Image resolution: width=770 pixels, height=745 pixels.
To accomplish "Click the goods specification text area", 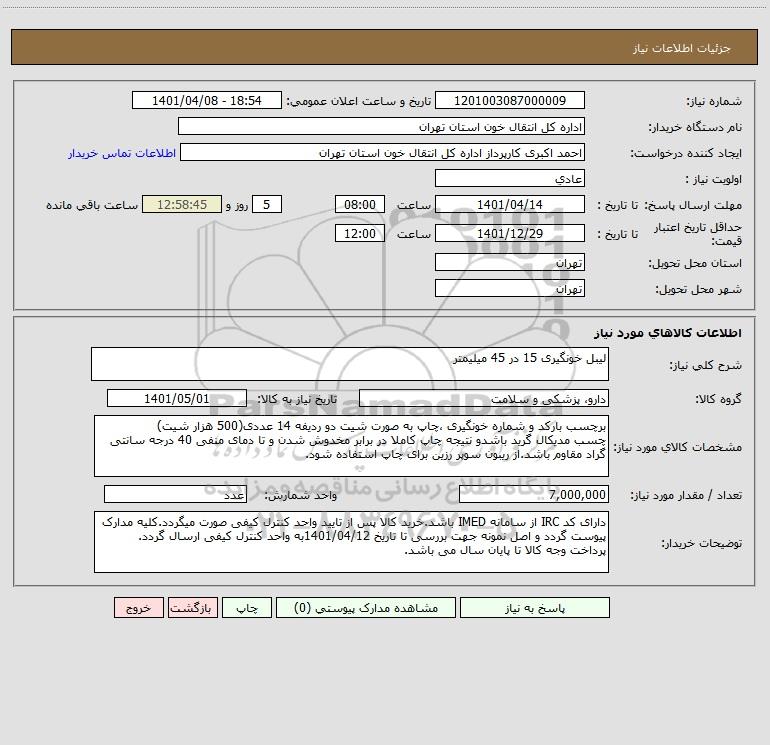I will 351,446.
